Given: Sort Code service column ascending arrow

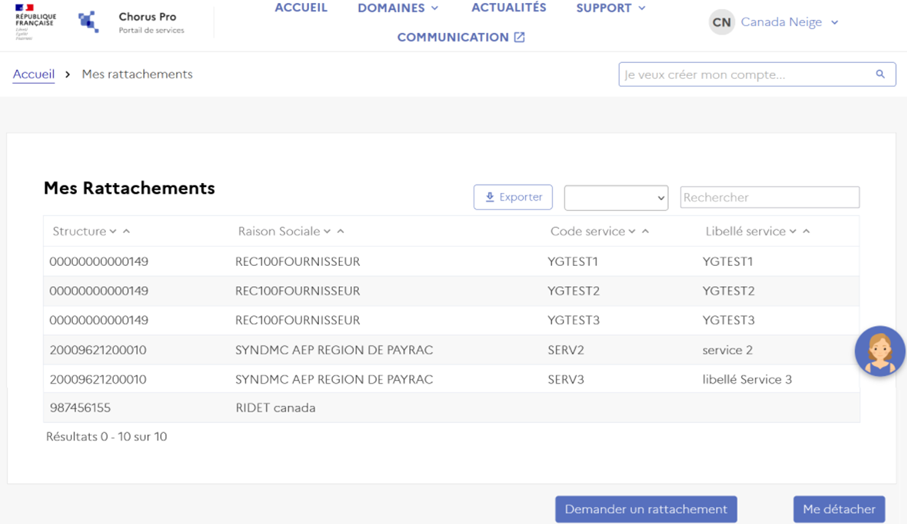Looking at the screenshot, I should tap(646, 231).
